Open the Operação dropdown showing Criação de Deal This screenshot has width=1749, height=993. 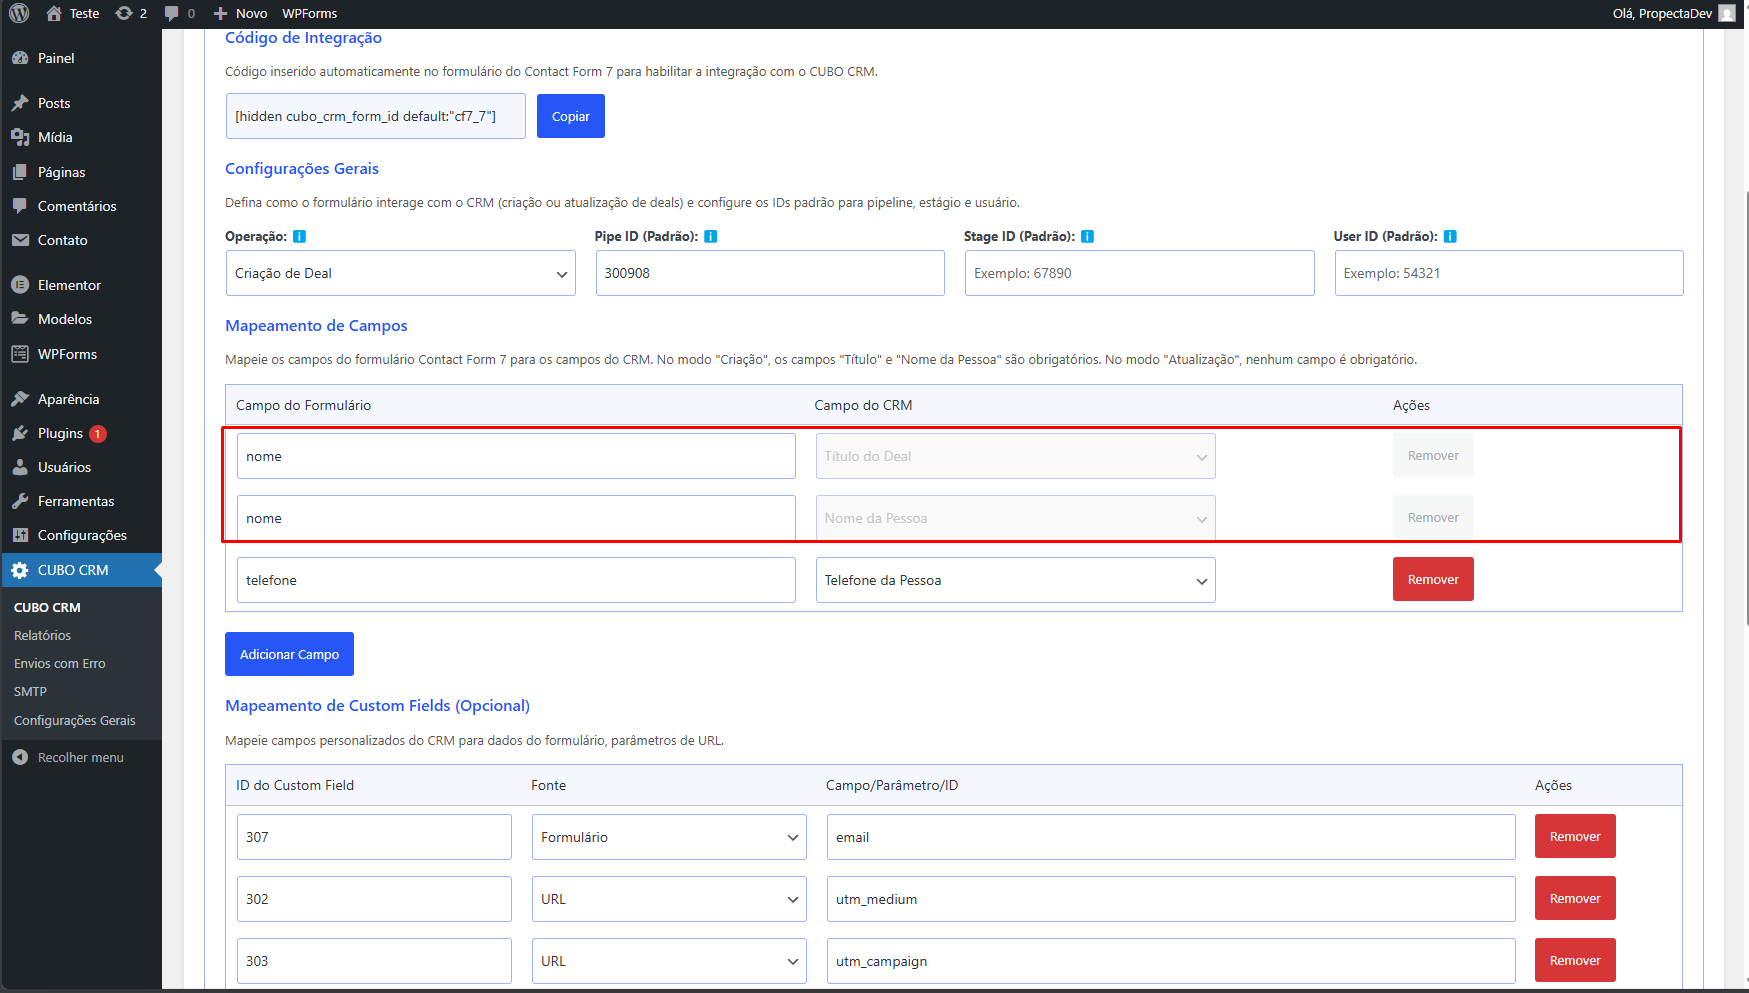click(400, 273)
